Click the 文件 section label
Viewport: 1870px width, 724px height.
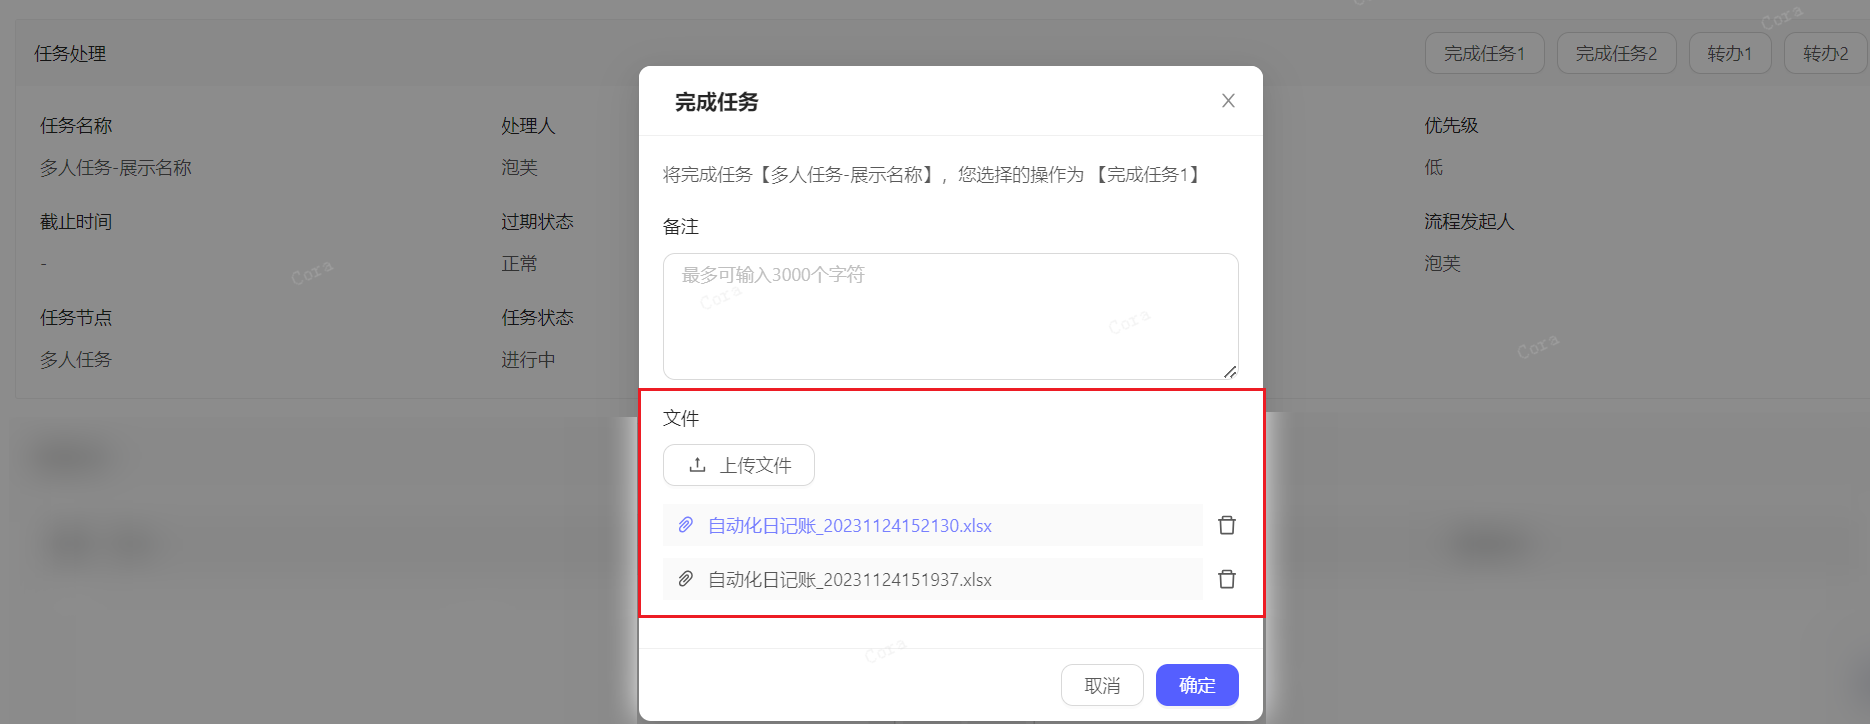point(681,418)
